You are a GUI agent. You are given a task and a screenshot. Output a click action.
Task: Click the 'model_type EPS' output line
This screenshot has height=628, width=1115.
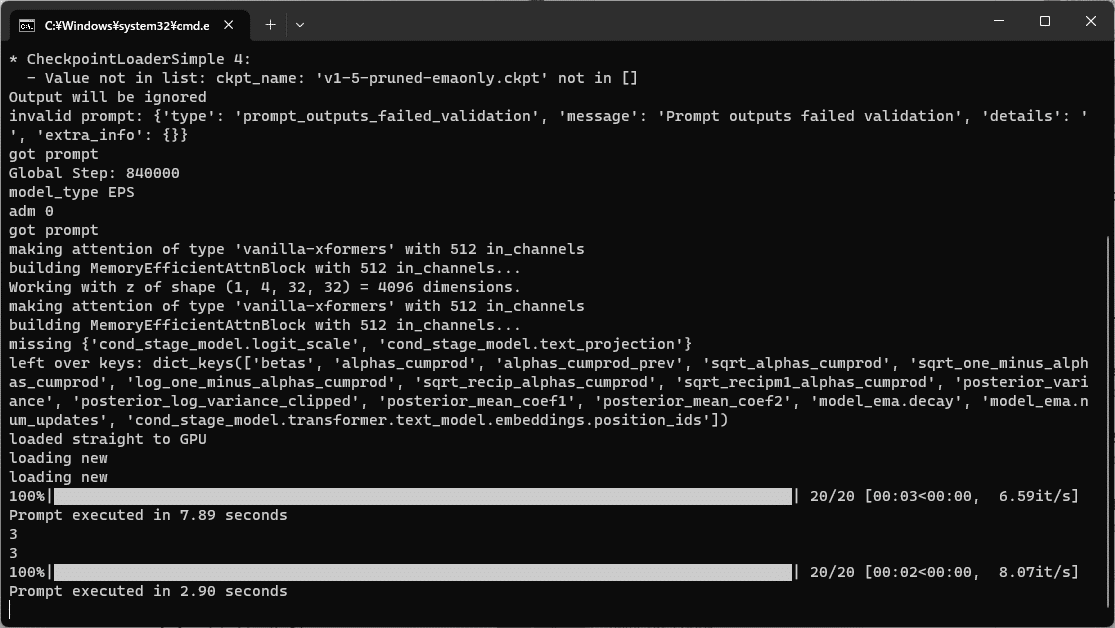(x=71, y=192)
